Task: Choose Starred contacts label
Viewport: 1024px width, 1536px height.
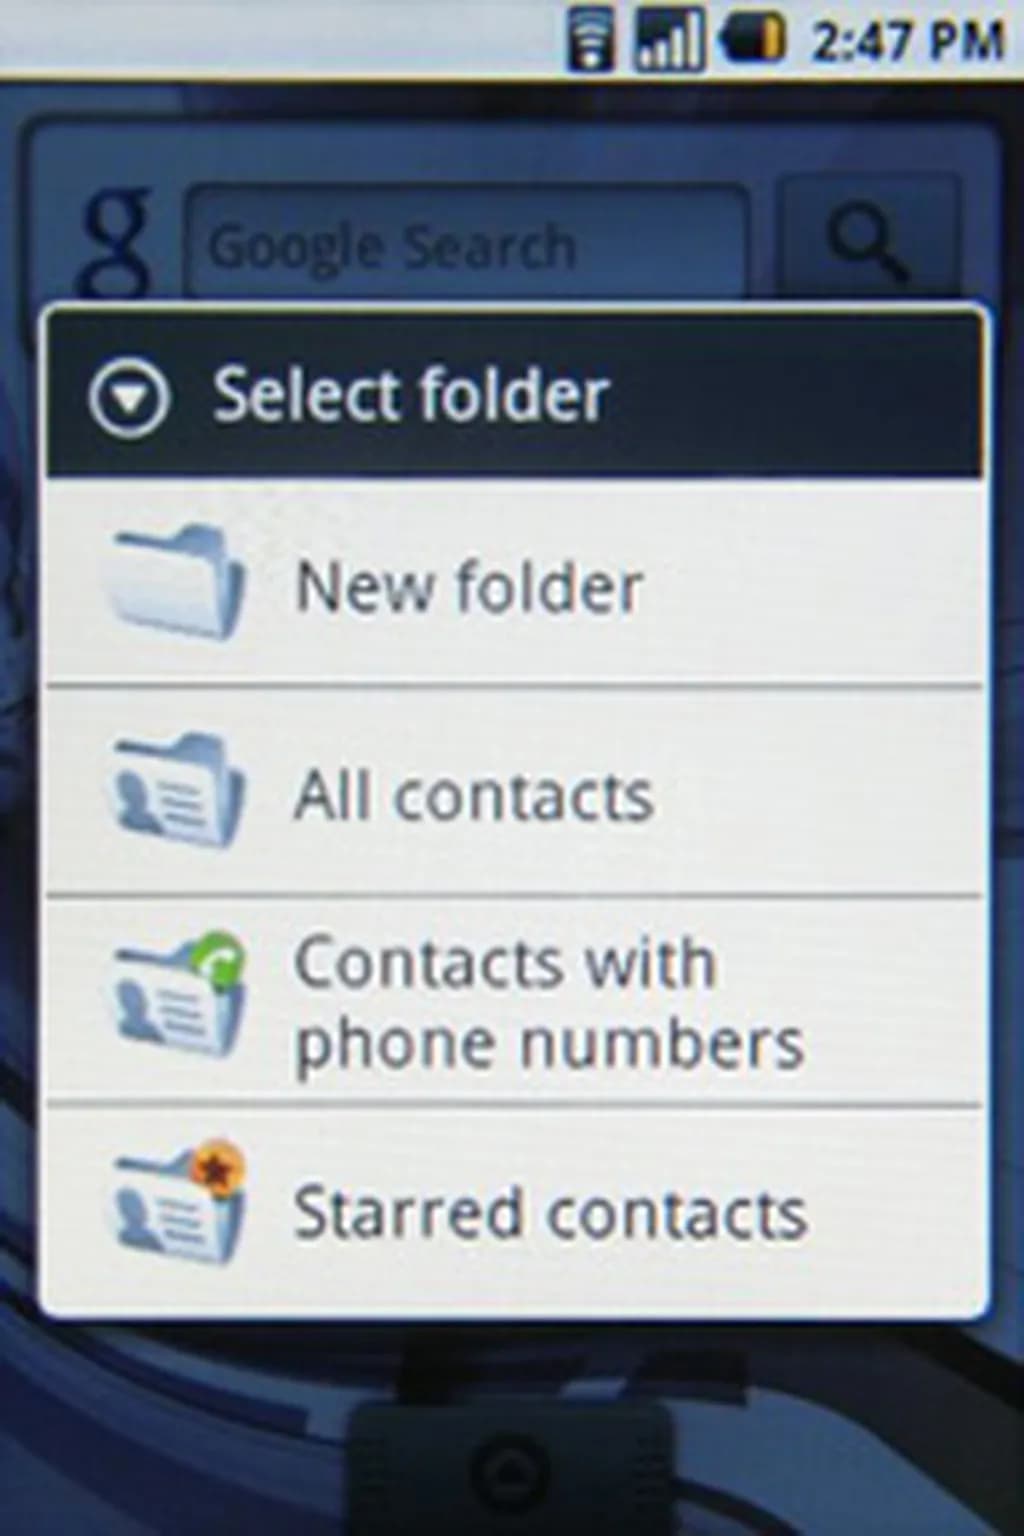Action: (x=550, y=1212)
